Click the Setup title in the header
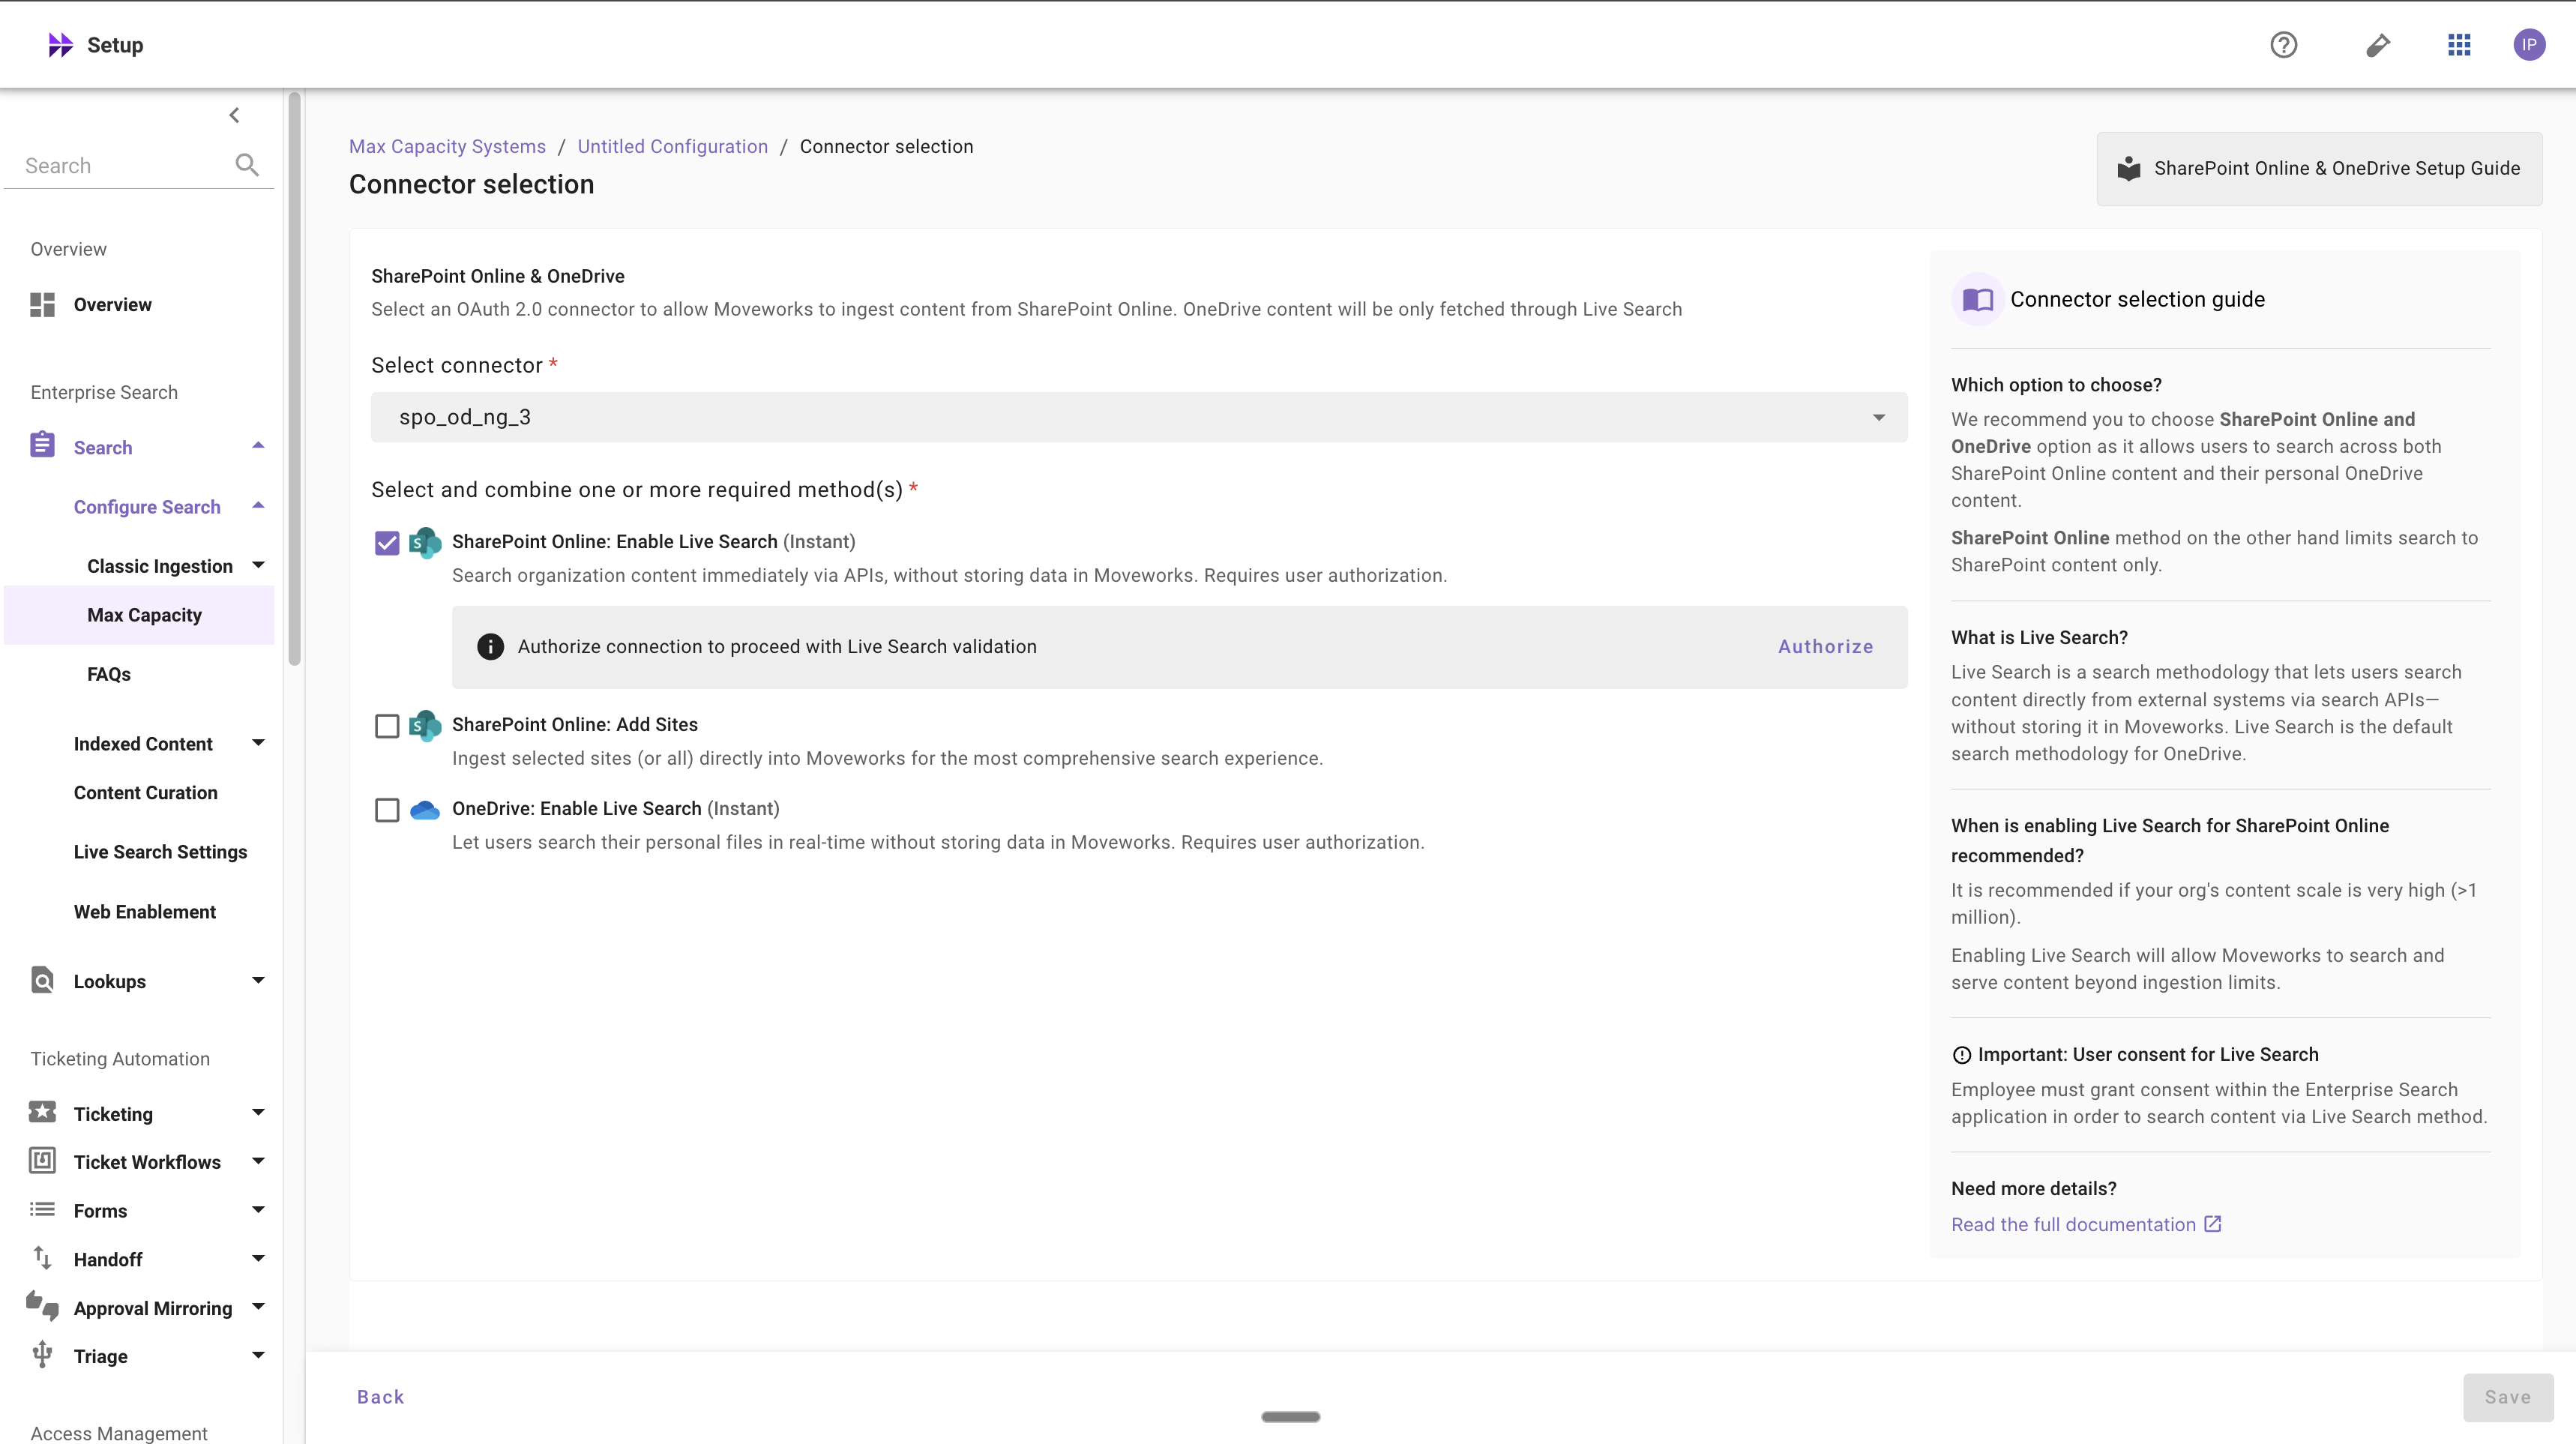 115,45
